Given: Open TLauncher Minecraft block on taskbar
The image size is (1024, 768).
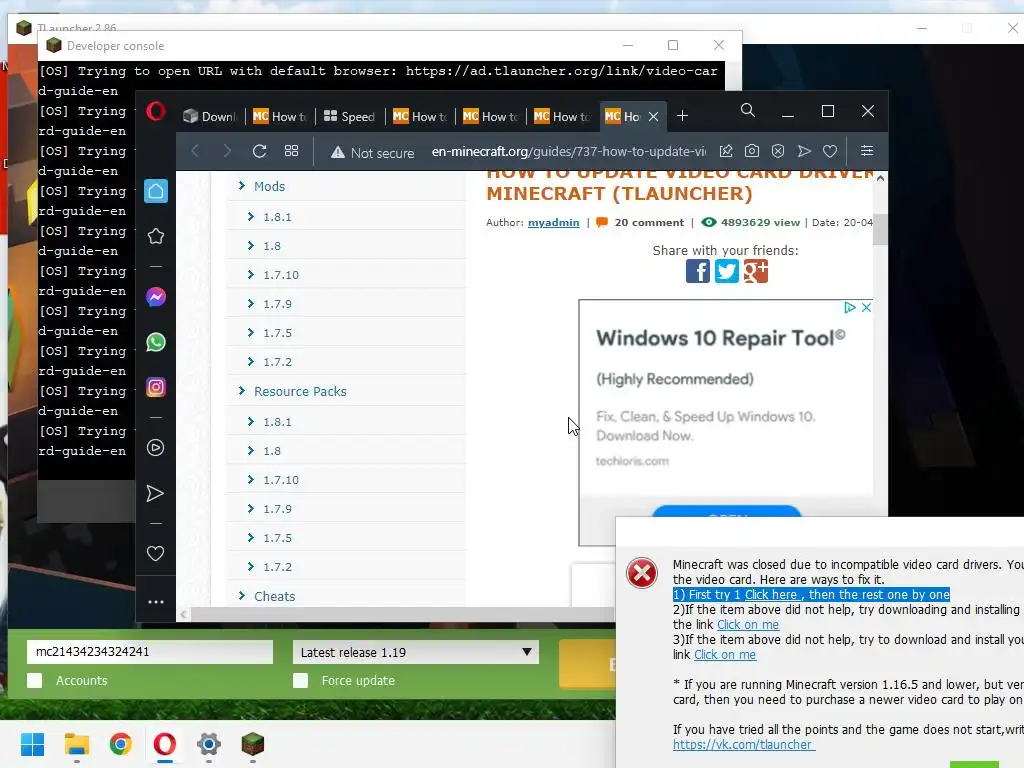Looking at the screenshot, I should click(x=252, y=744).
